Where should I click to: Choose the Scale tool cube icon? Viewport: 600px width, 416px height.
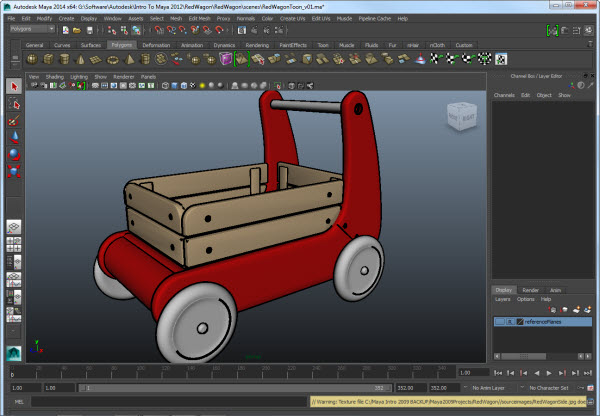tap(14, 171)
